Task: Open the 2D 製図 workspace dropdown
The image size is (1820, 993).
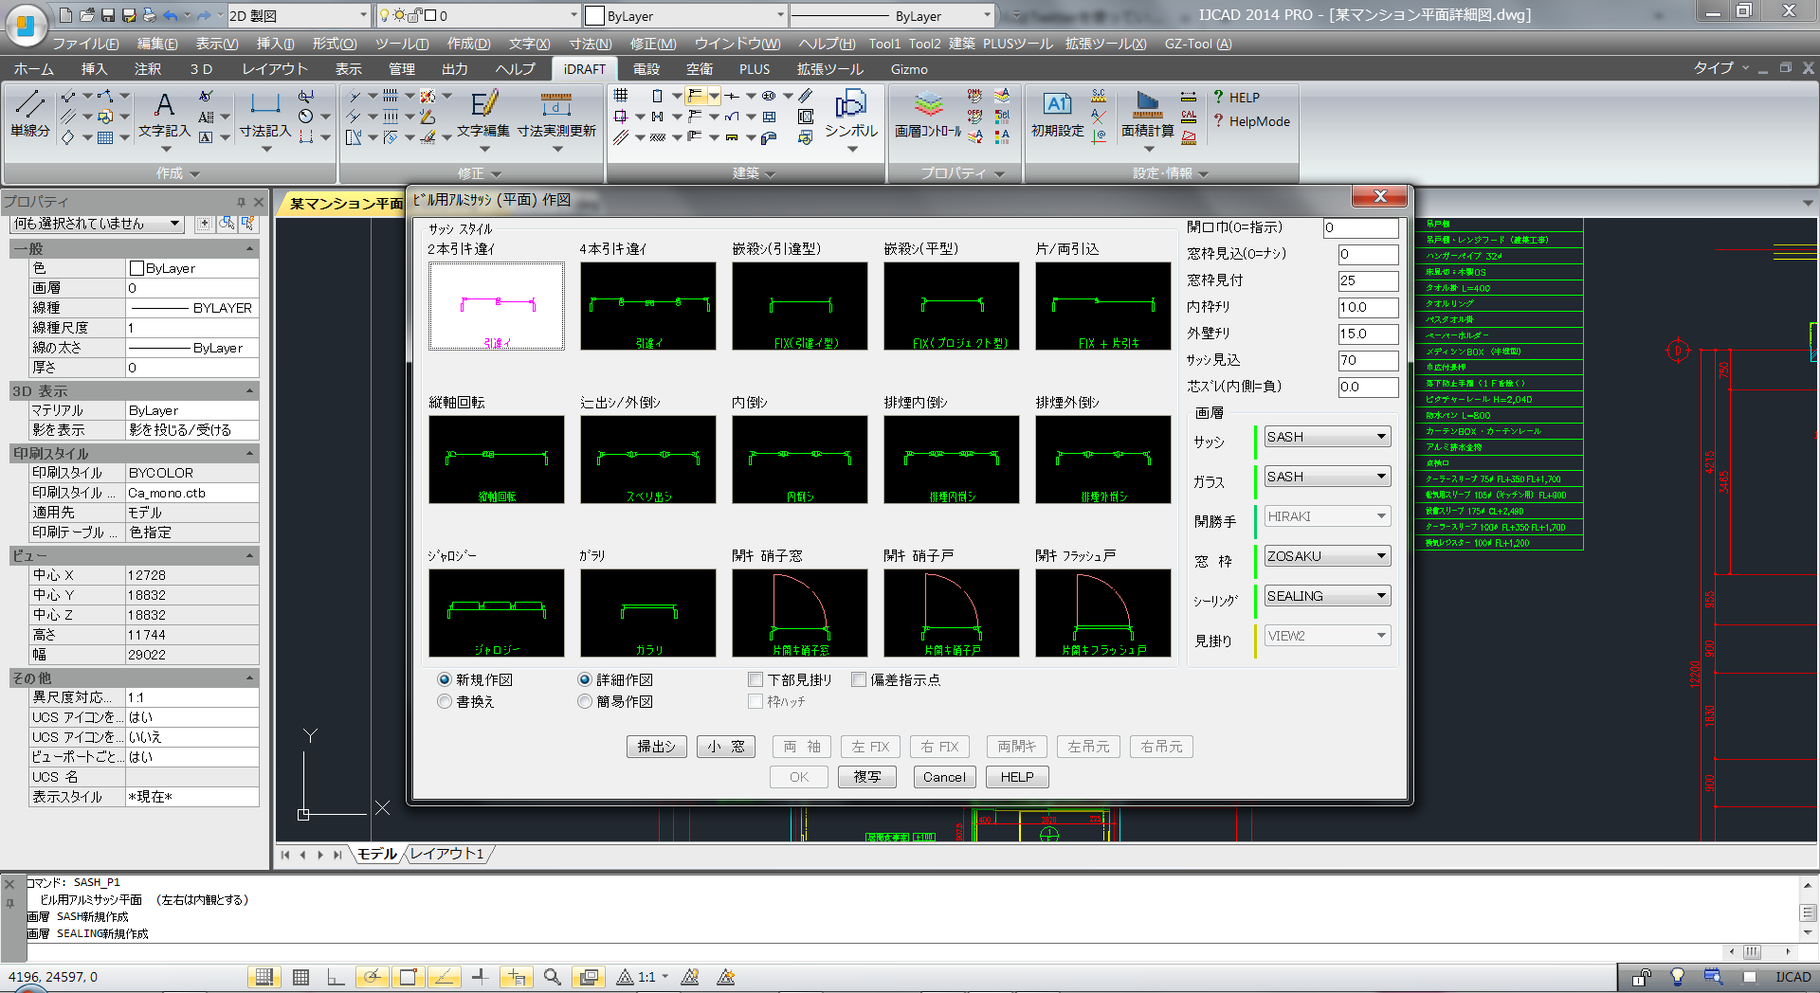Action: click(298, 16)
